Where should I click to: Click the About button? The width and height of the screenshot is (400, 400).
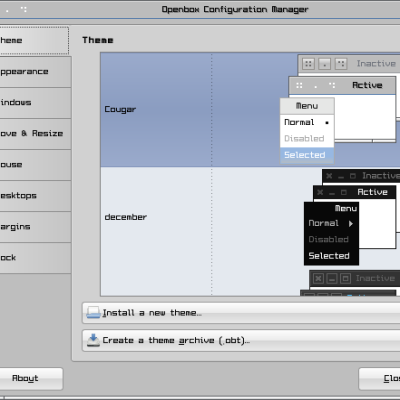31,378
